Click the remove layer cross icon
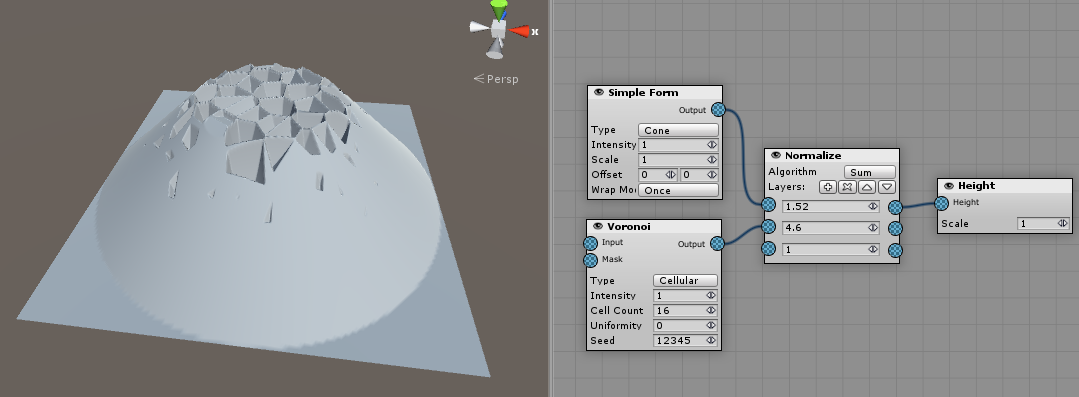Screen dimensions: 1079x397 click(x=848, y=186)
